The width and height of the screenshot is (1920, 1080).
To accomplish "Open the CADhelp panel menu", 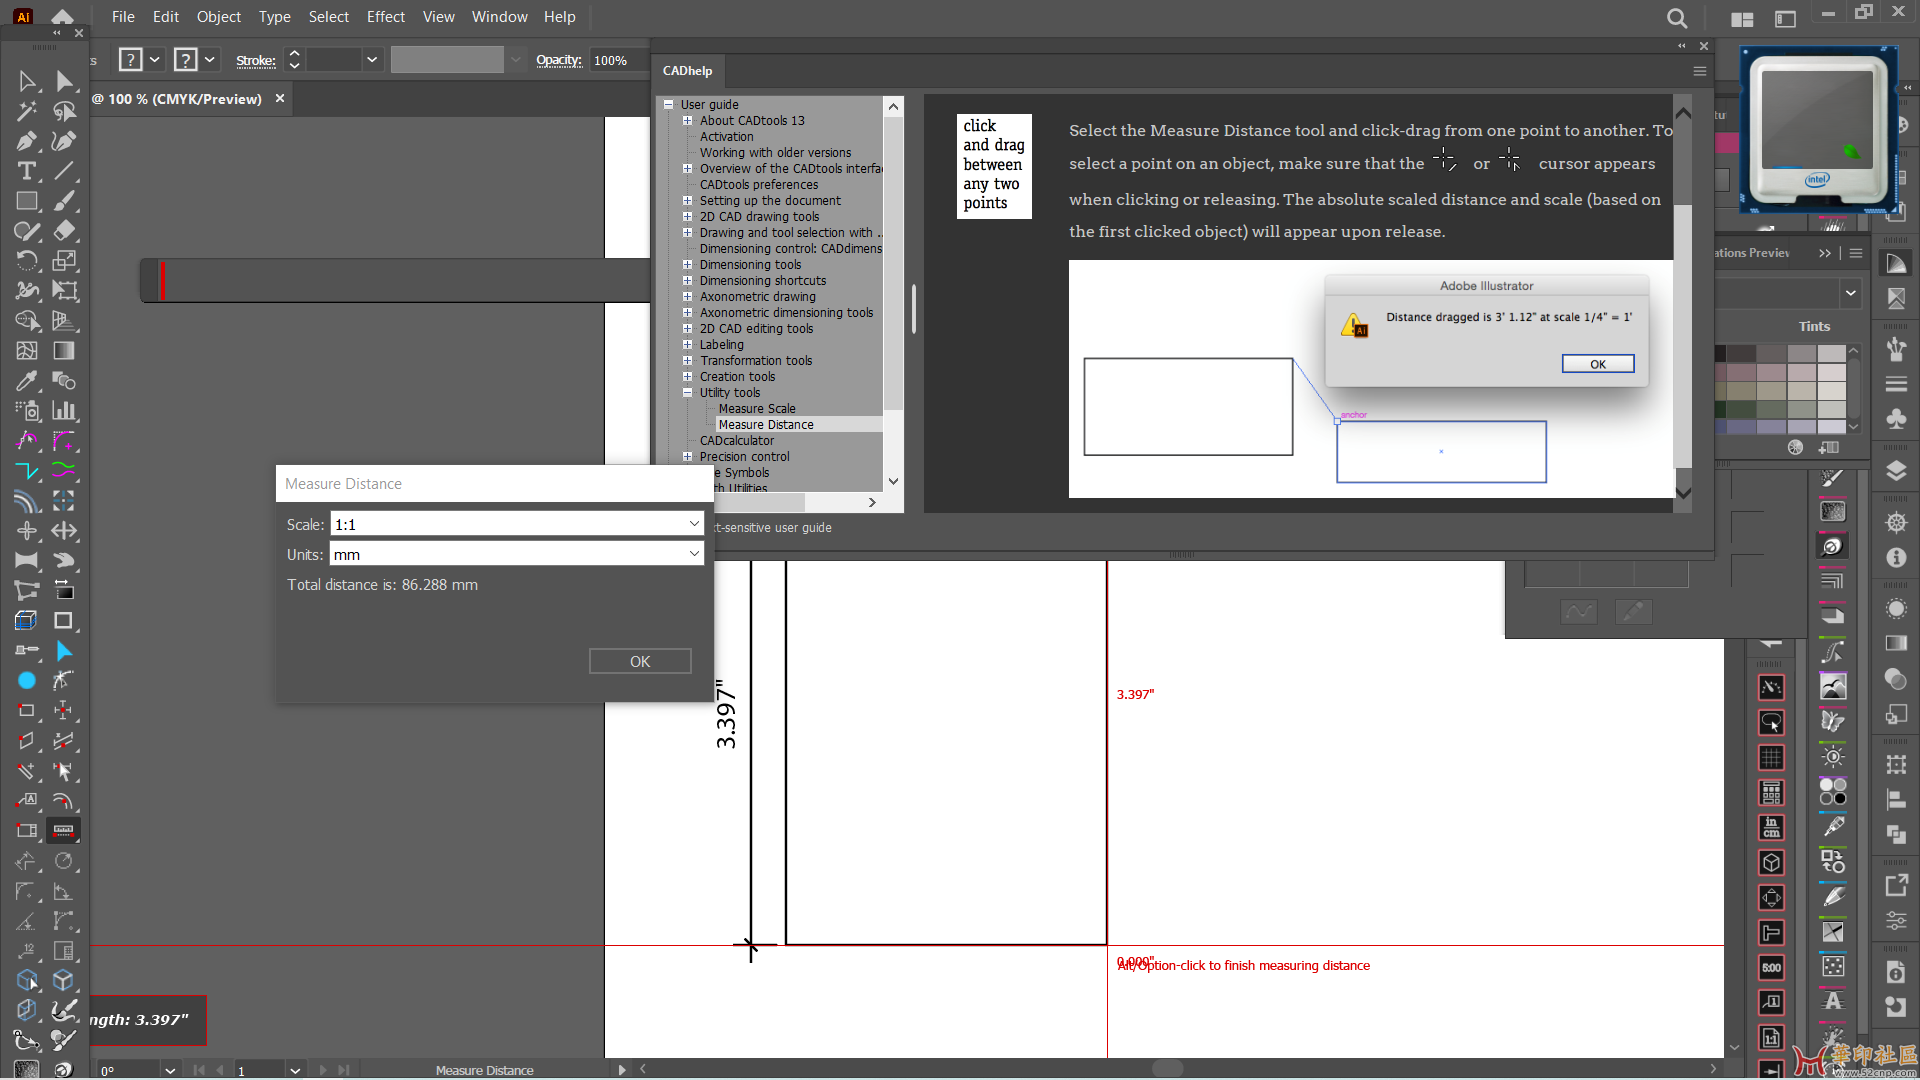I will (1699, 71).
